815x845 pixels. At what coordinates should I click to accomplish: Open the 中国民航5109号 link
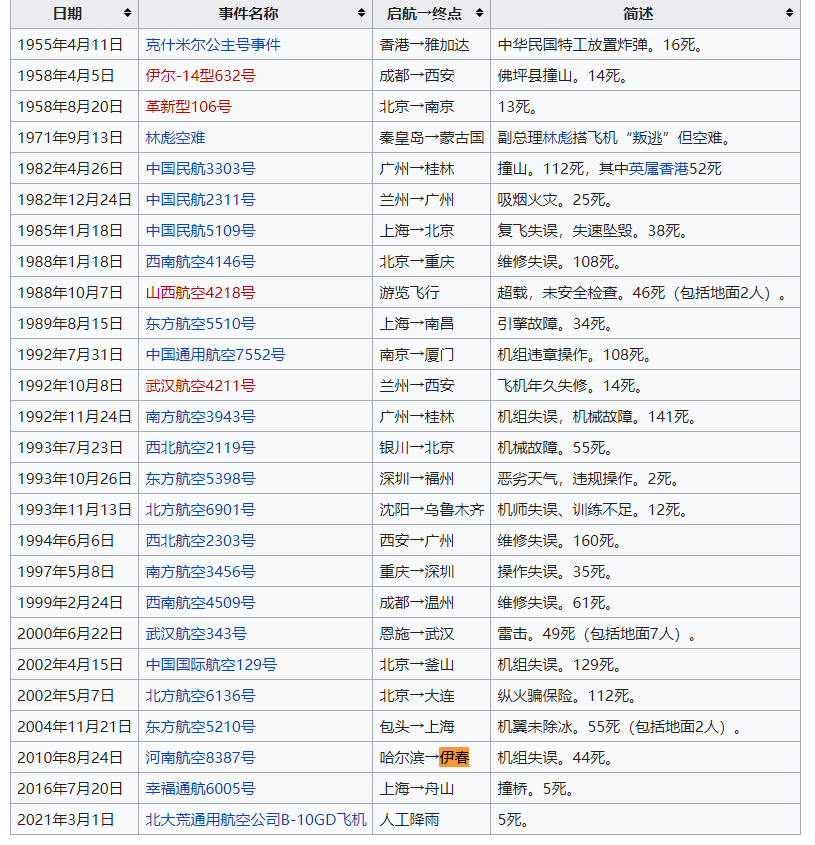201,231
